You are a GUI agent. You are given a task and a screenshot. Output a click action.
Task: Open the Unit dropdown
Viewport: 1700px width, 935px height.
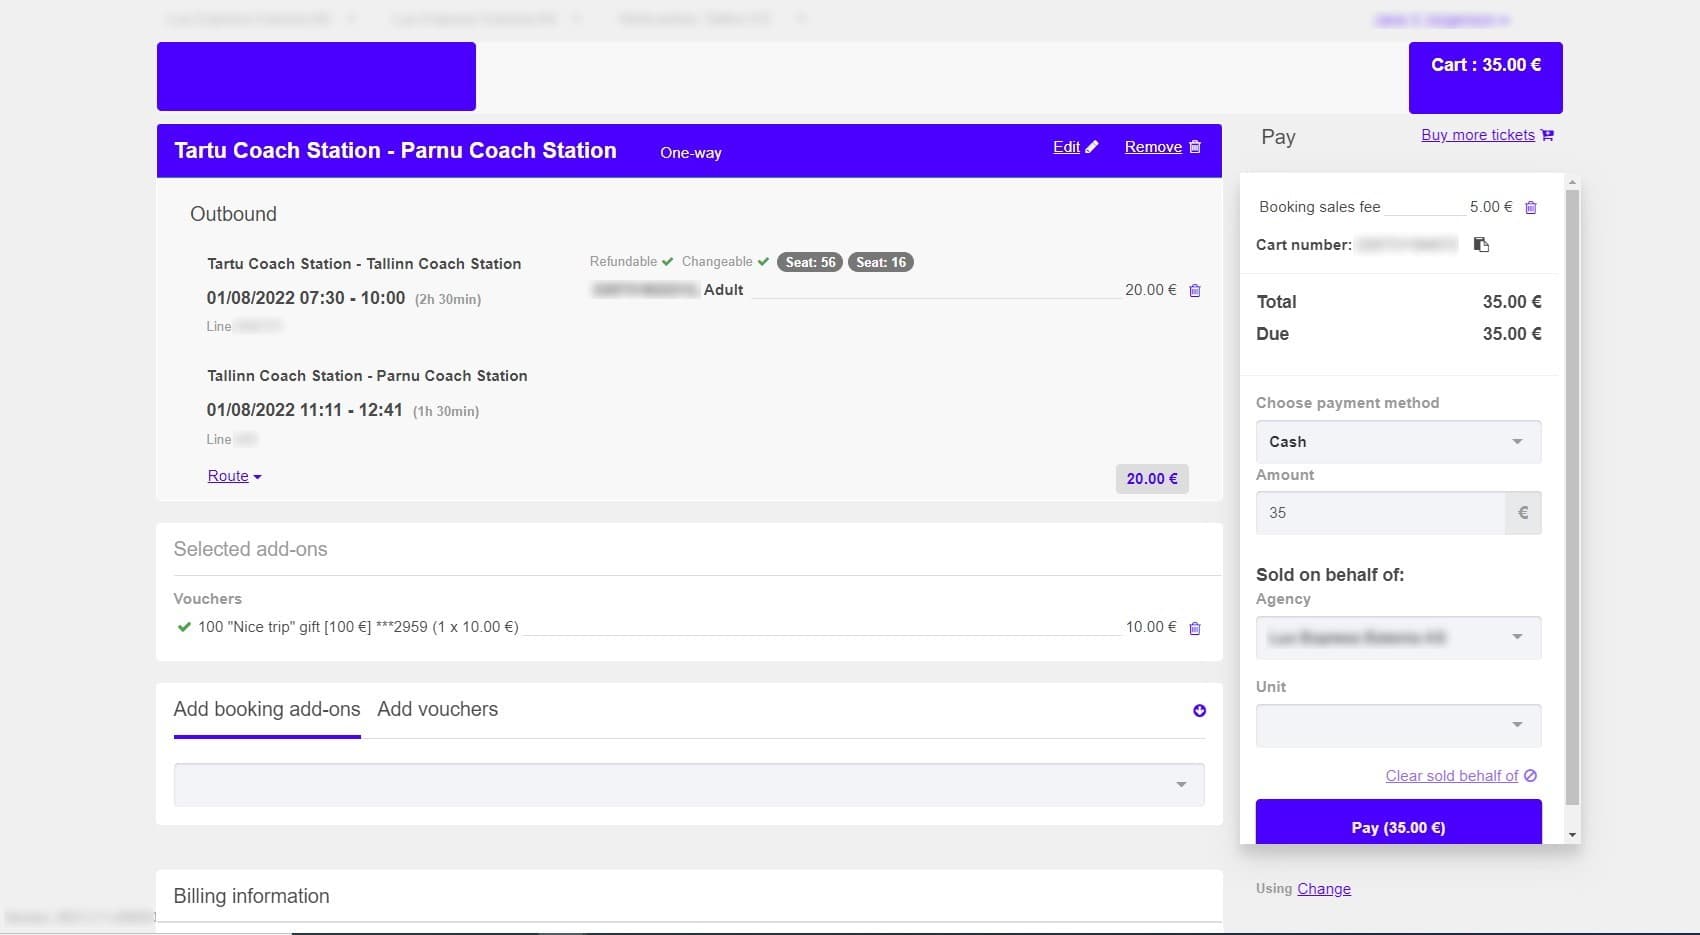click(x=1397, y=726)
